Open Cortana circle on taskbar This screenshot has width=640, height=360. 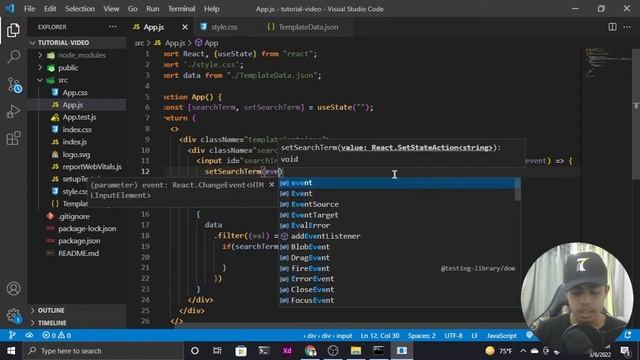coord(195,351)
